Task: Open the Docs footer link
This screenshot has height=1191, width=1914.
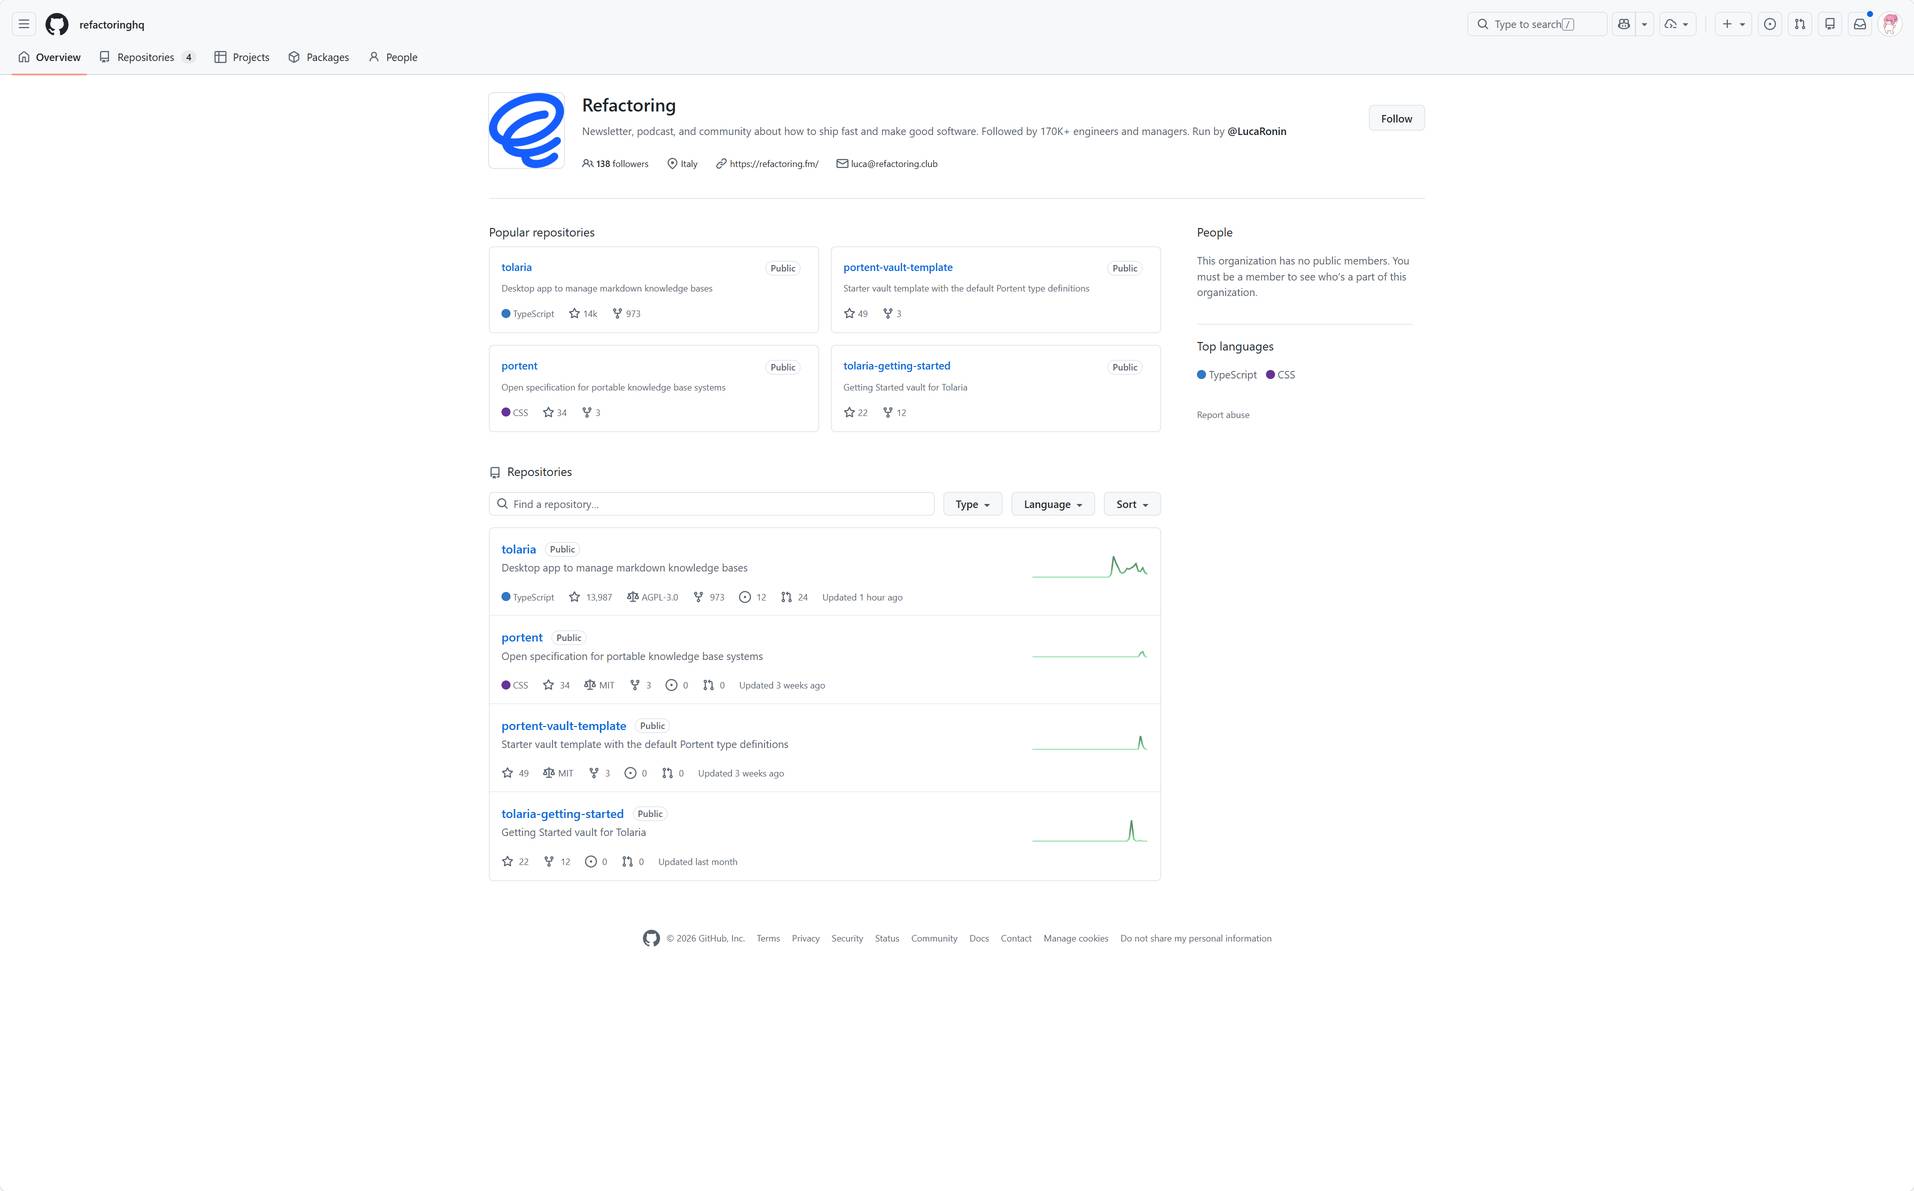Action: tap(979, 939)
